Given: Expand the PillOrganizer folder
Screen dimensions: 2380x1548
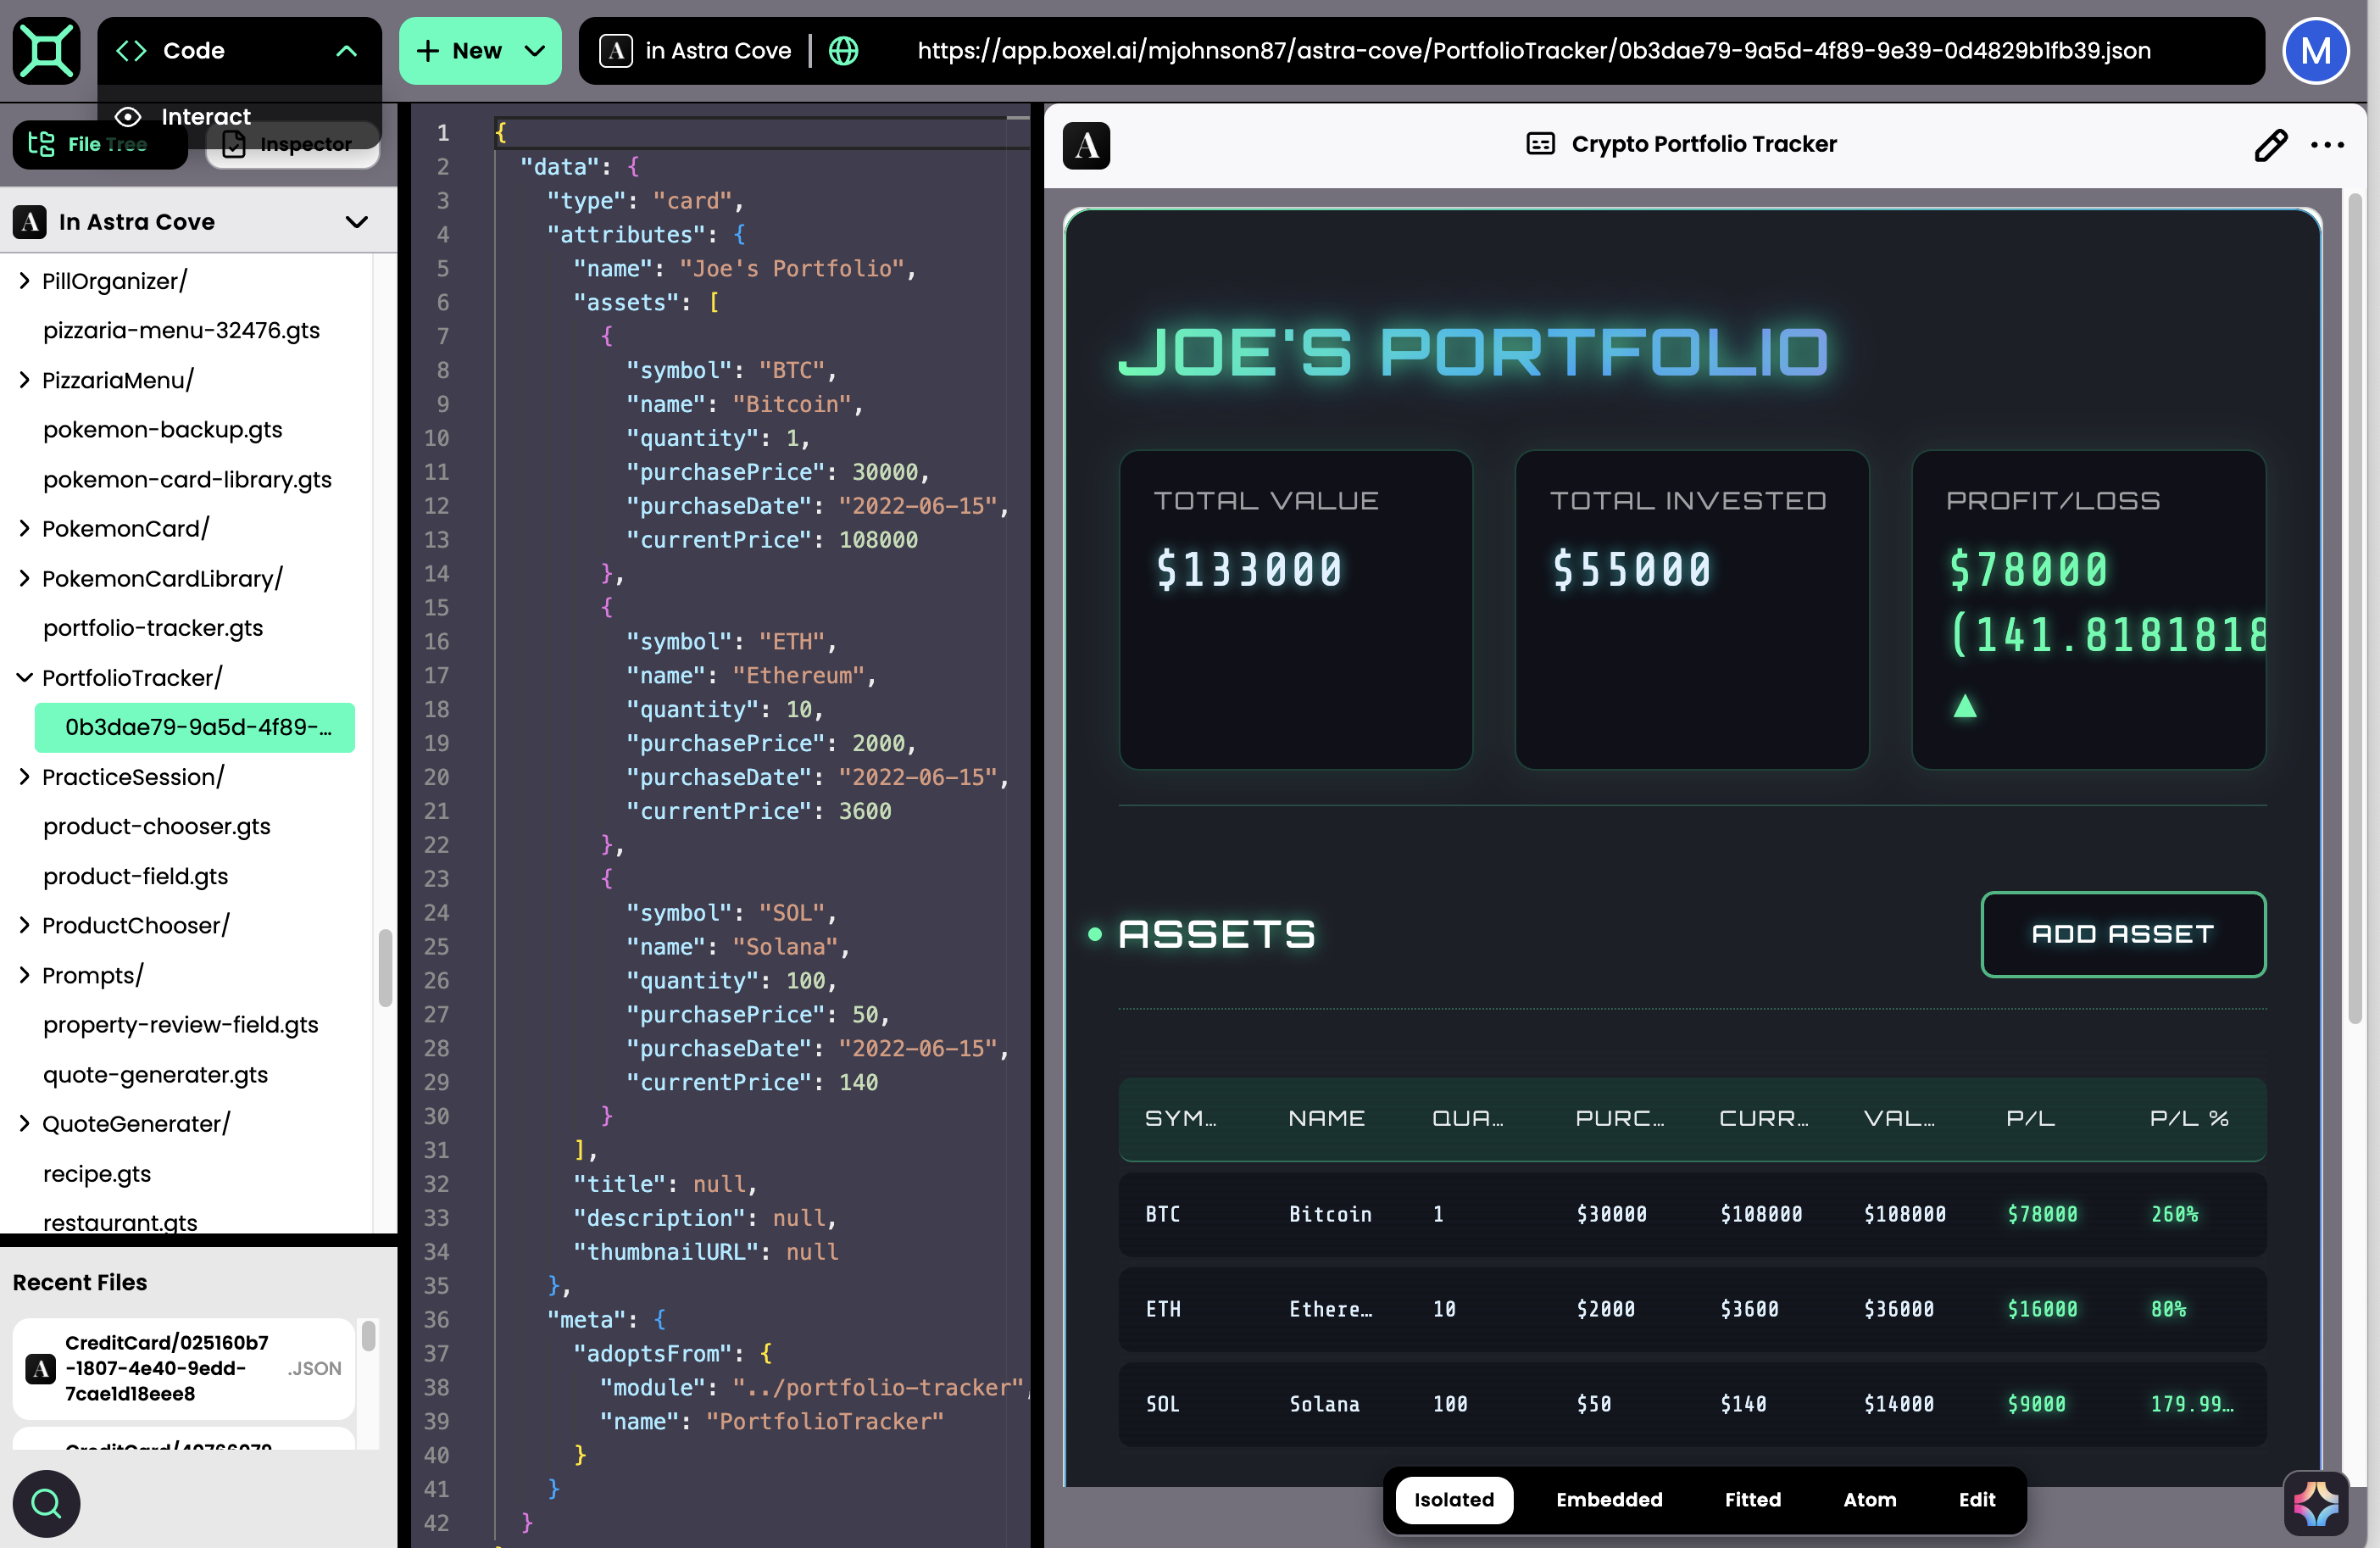Looking at the screenshot, I should coord(24,281).
